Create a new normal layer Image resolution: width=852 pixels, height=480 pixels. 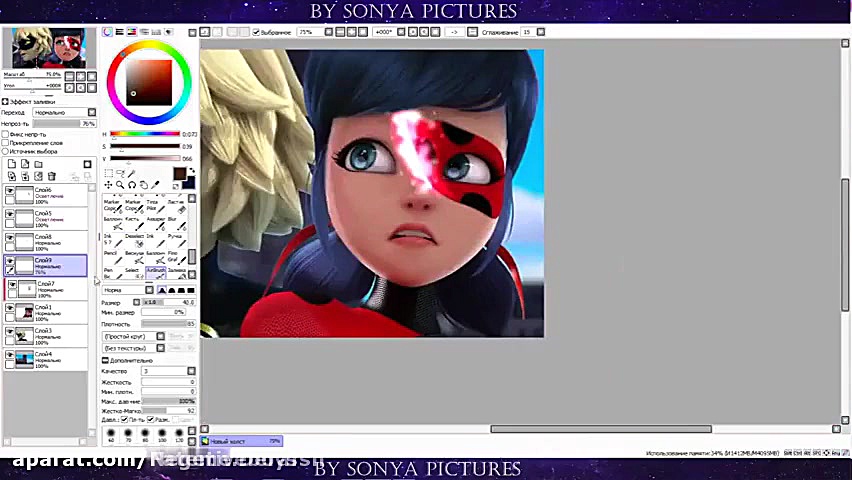[x=12, y=164]
